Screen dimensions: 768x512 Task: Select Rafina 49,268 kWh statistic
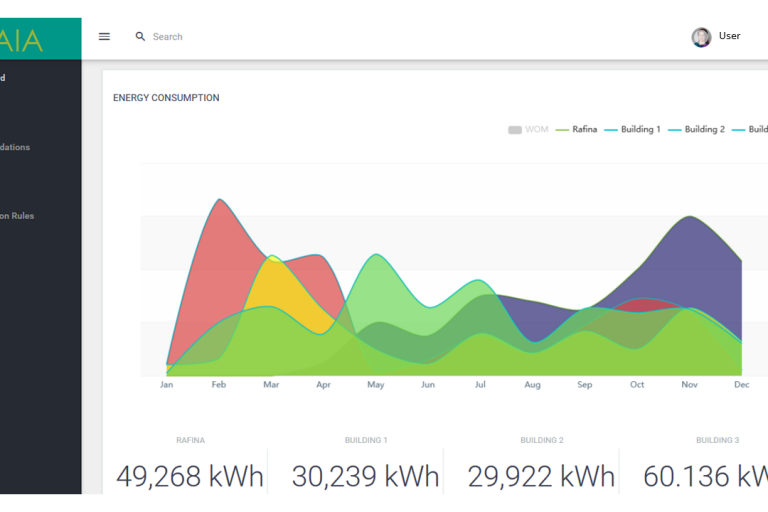tap(190, 476)
